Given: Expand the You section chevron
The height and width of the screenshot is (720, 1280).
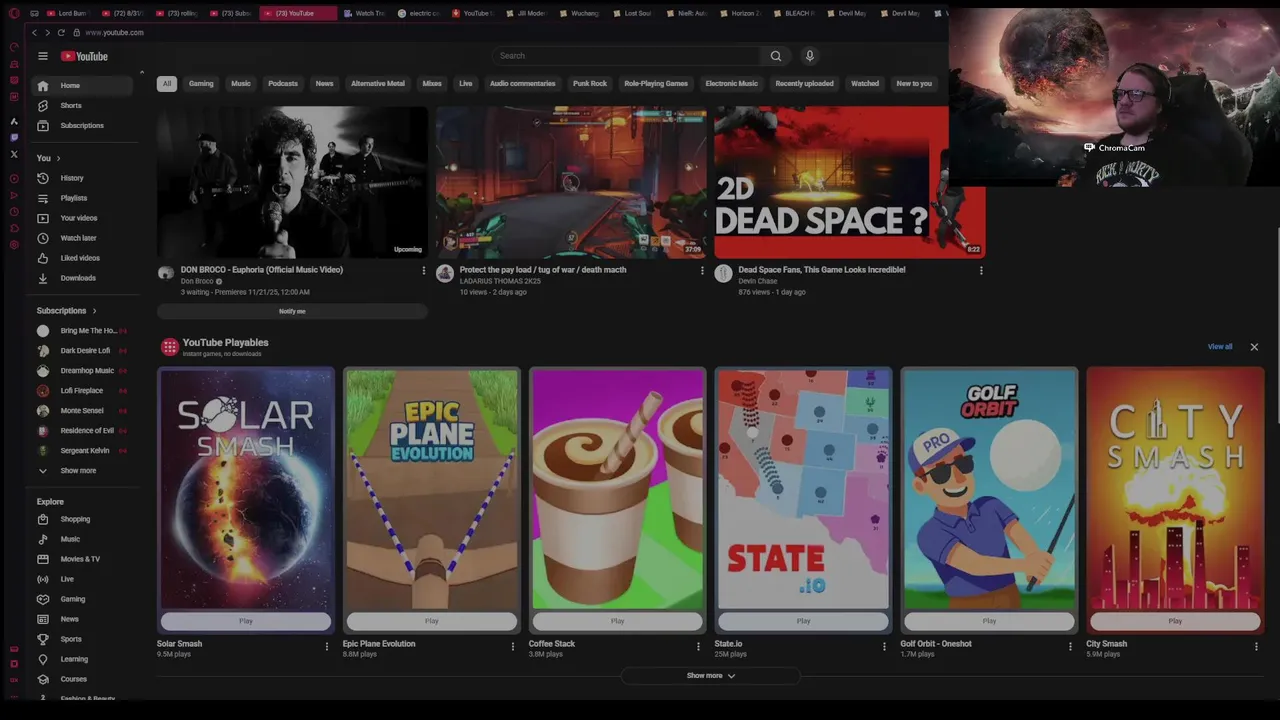Looking at the screenshot, I should coord(58,158).
